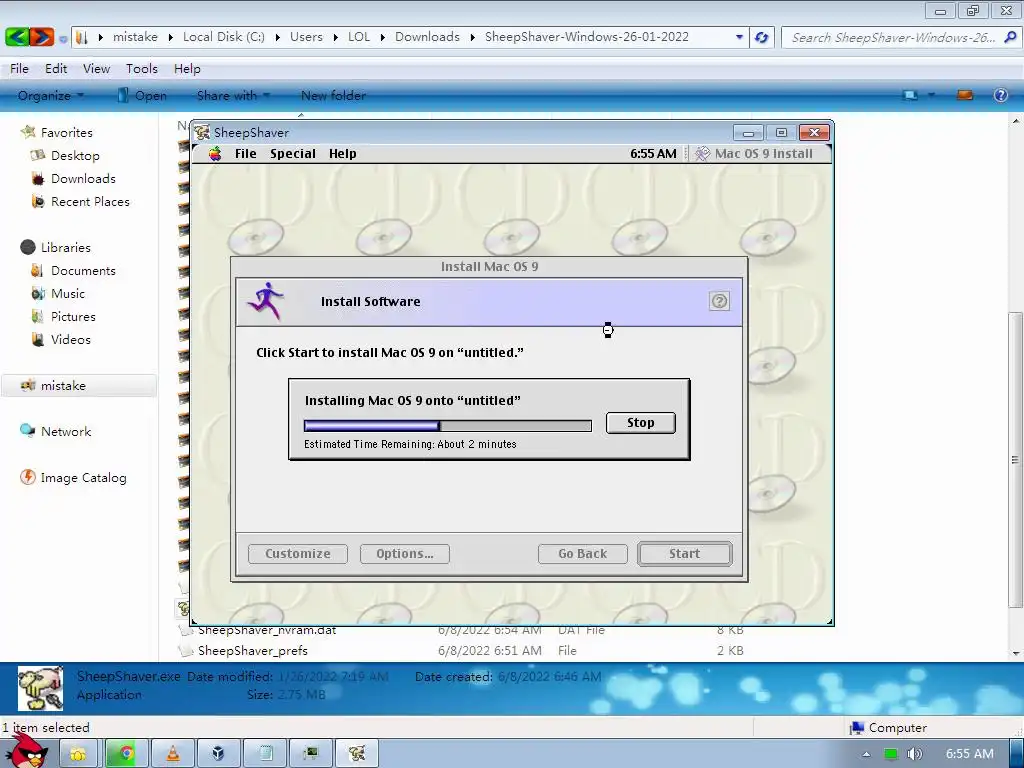Viewport: 1024px width, 768px height.
Task: Expand breadcrumb arrow after Downloads
Action: (472, 37)
